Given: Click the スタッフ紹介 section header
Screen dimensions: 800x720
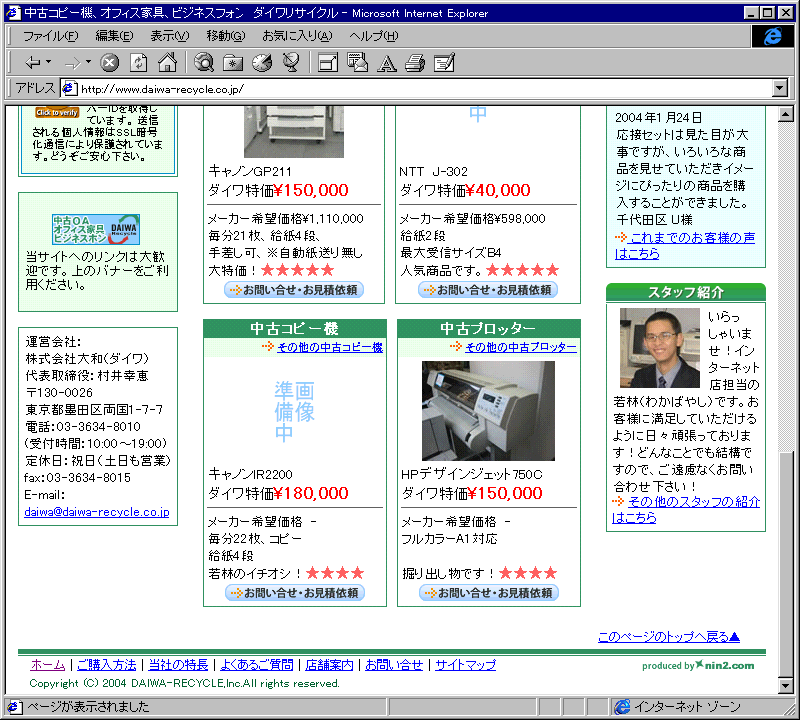Looking at the screenshot, I should pos(686,292).
